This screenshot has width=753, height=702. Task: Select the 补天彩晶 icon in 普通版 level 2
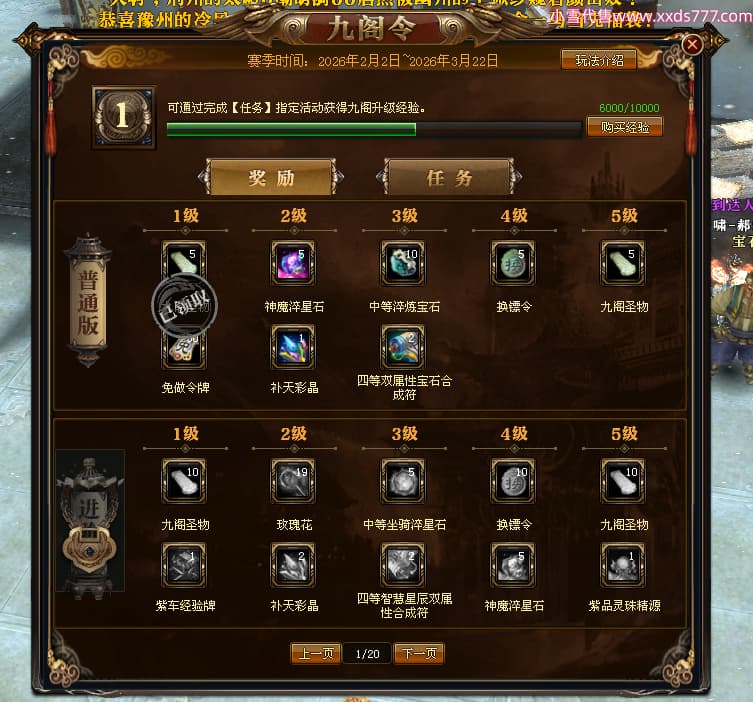(x=293, y=347)
